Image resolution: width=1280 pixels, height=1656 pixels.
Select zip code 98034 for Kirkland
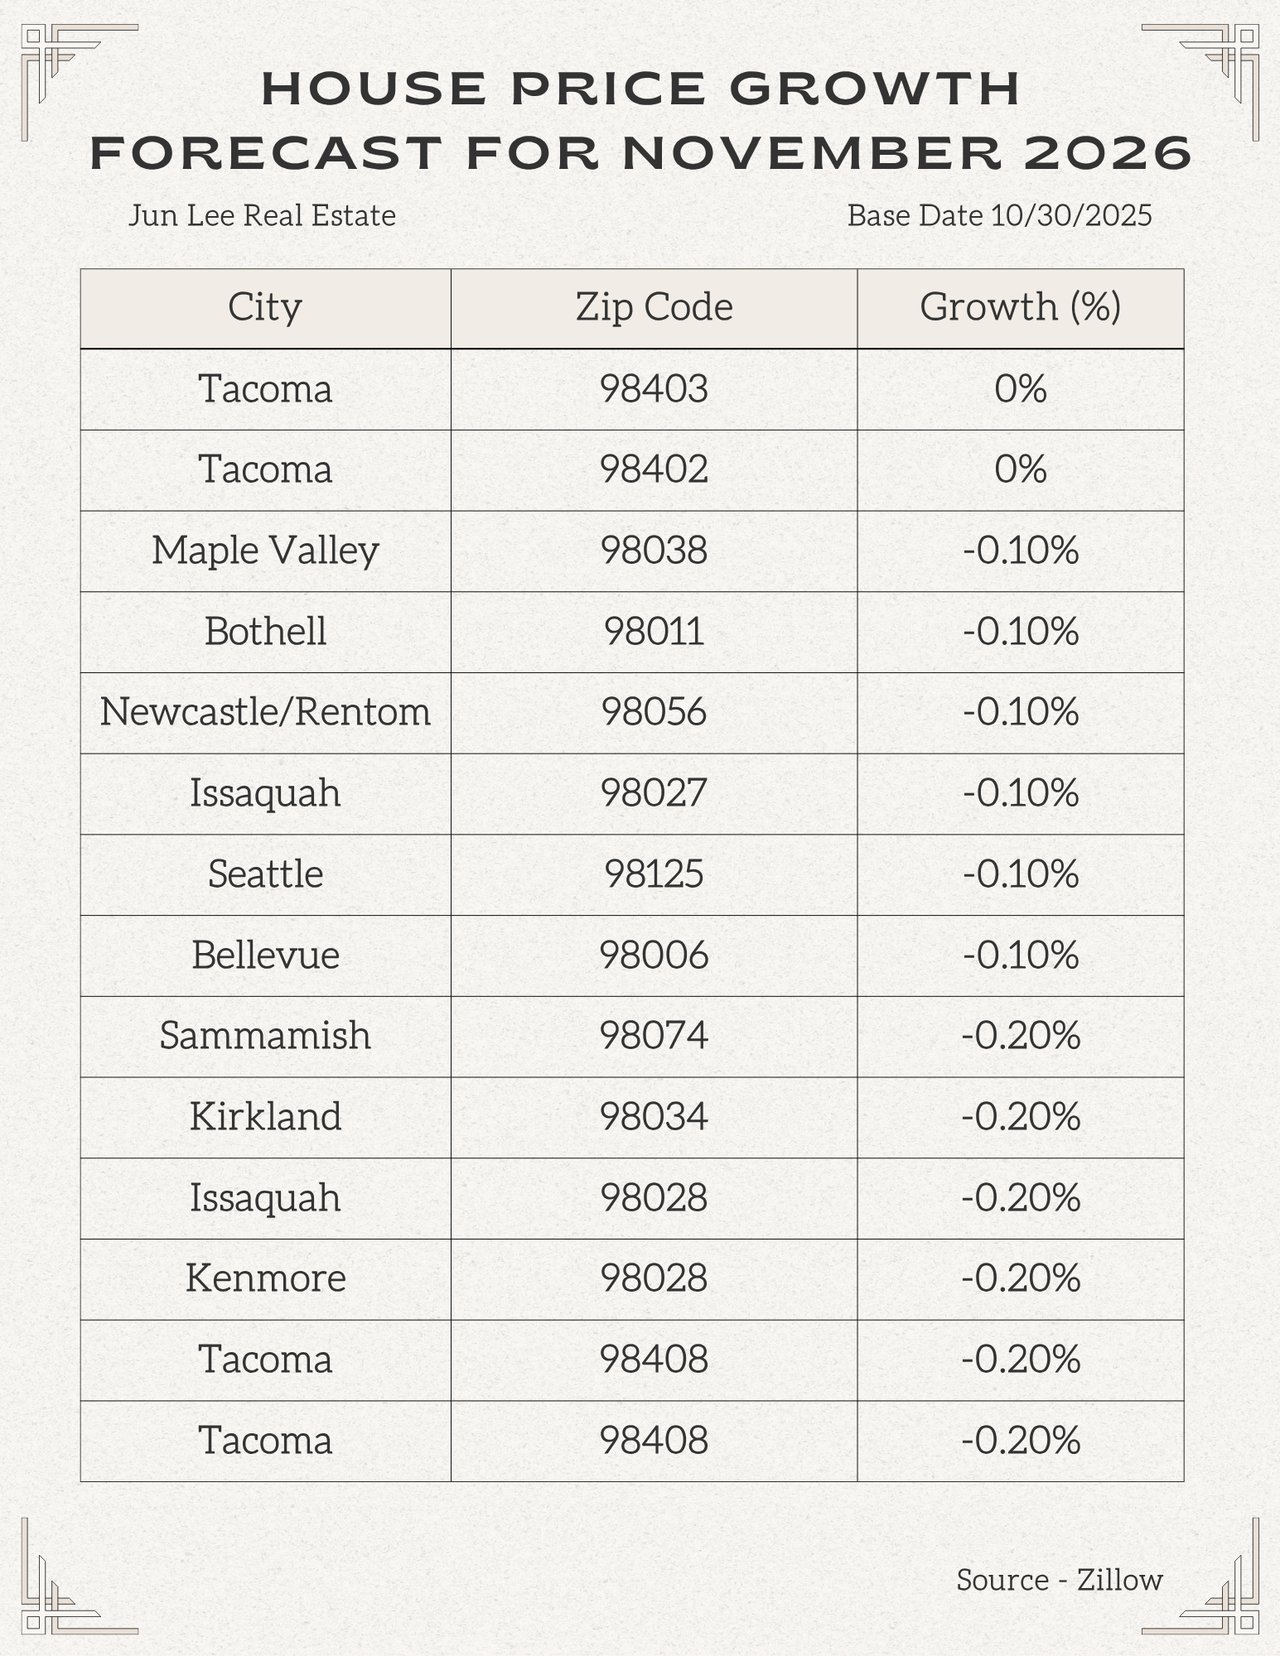(654, 1117)
